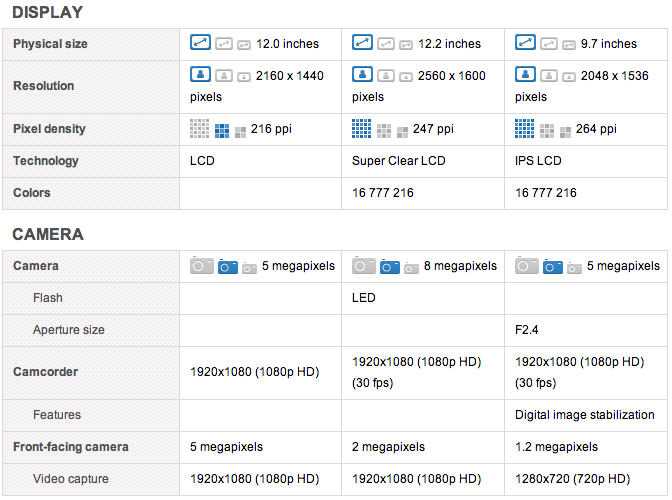
Task: Click the highlighted large-size icon beside 9.7 inches
Action: (x=525, y=43)
